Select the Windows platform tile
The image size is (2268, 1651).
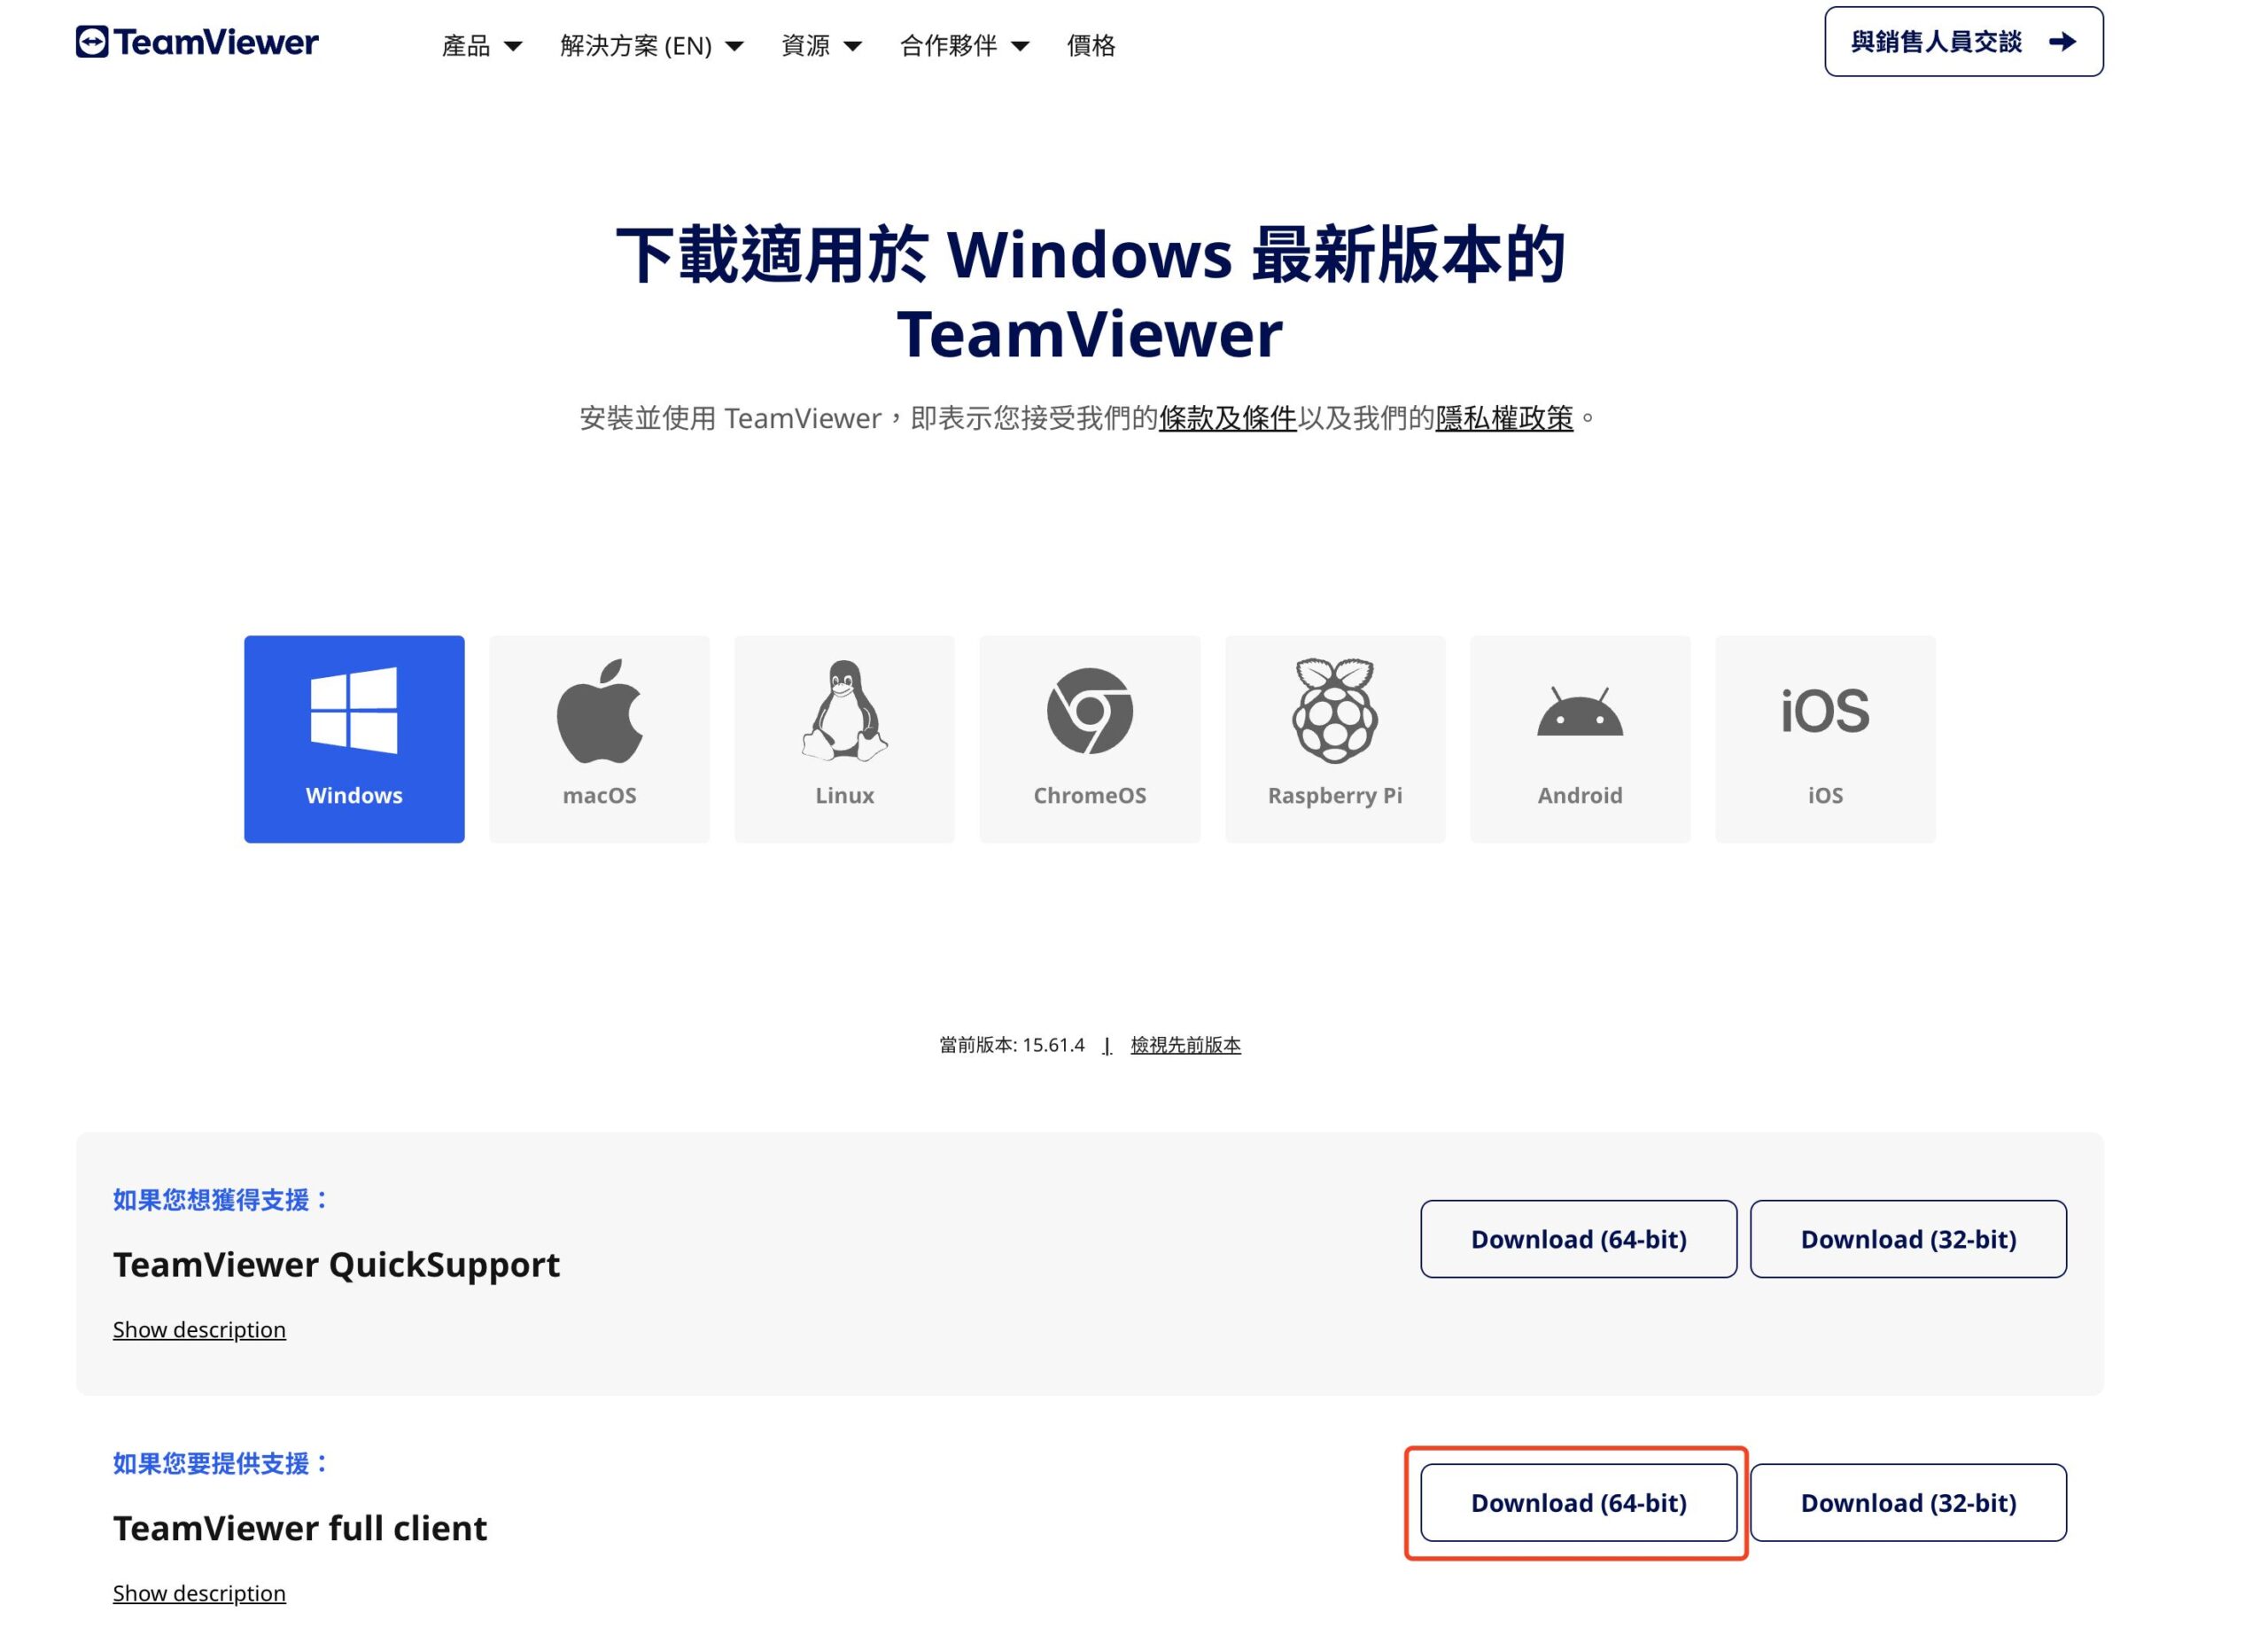click(354, 739)
